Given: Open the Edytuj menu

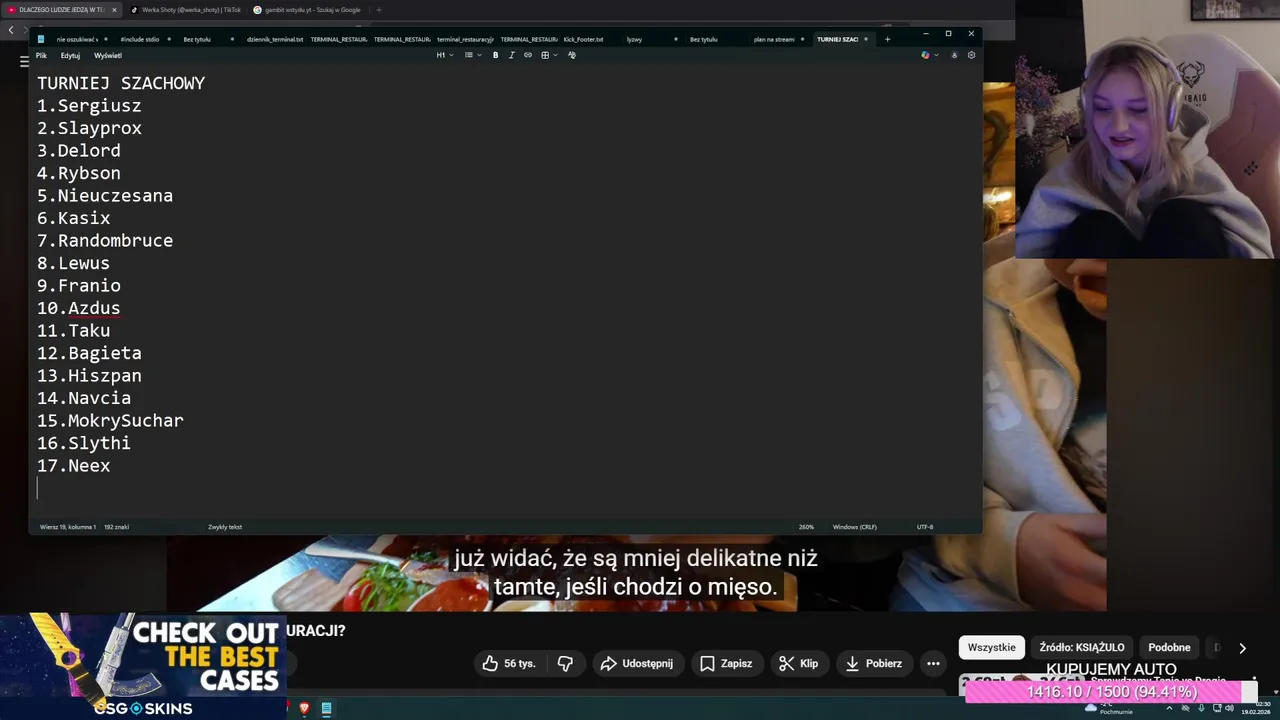Looking at the screenshot, I should point(70,55).
